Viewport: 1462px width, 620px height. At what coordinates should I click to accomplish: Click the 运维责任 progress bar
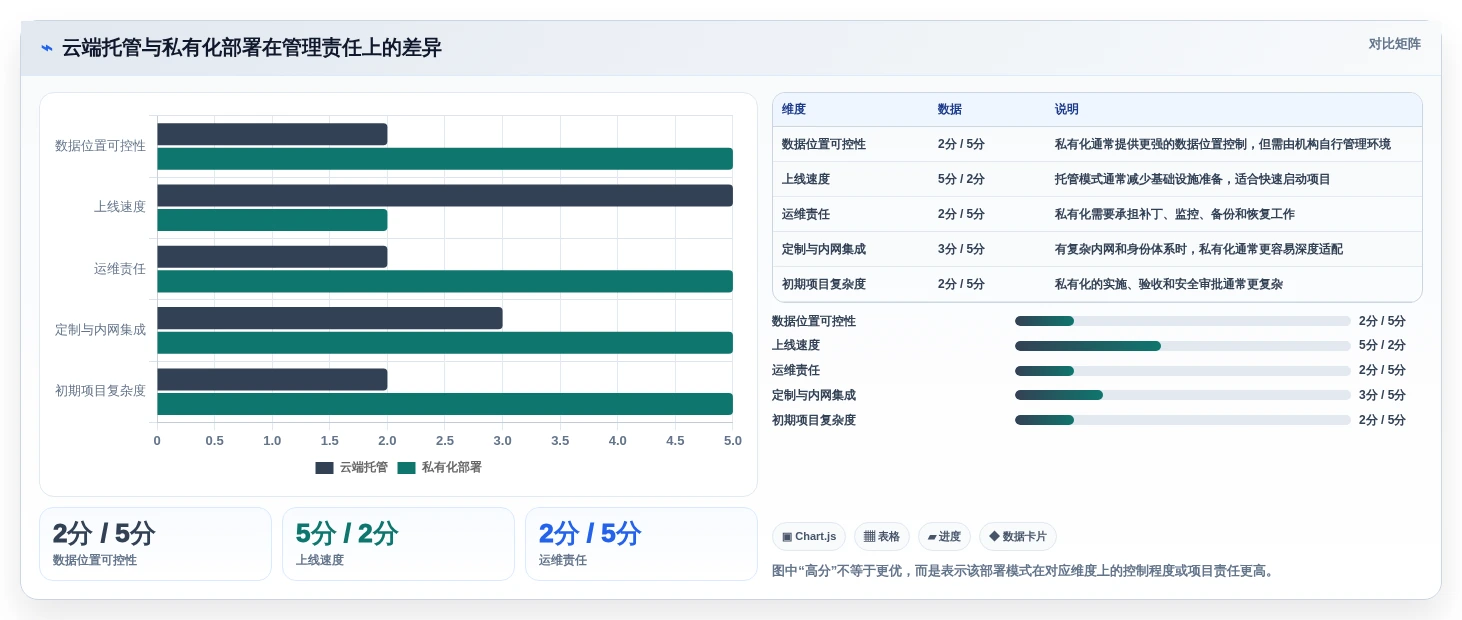(1182, 371)
